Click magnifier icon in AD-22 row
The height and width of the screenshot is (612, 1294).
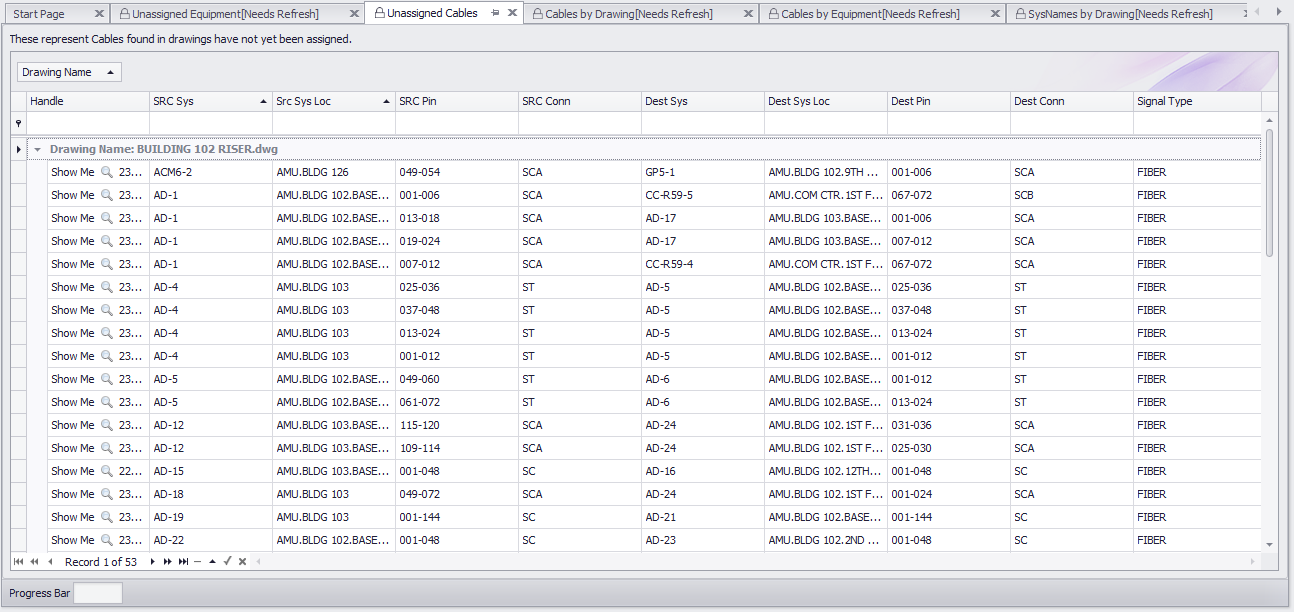click(x=107, y=540)
